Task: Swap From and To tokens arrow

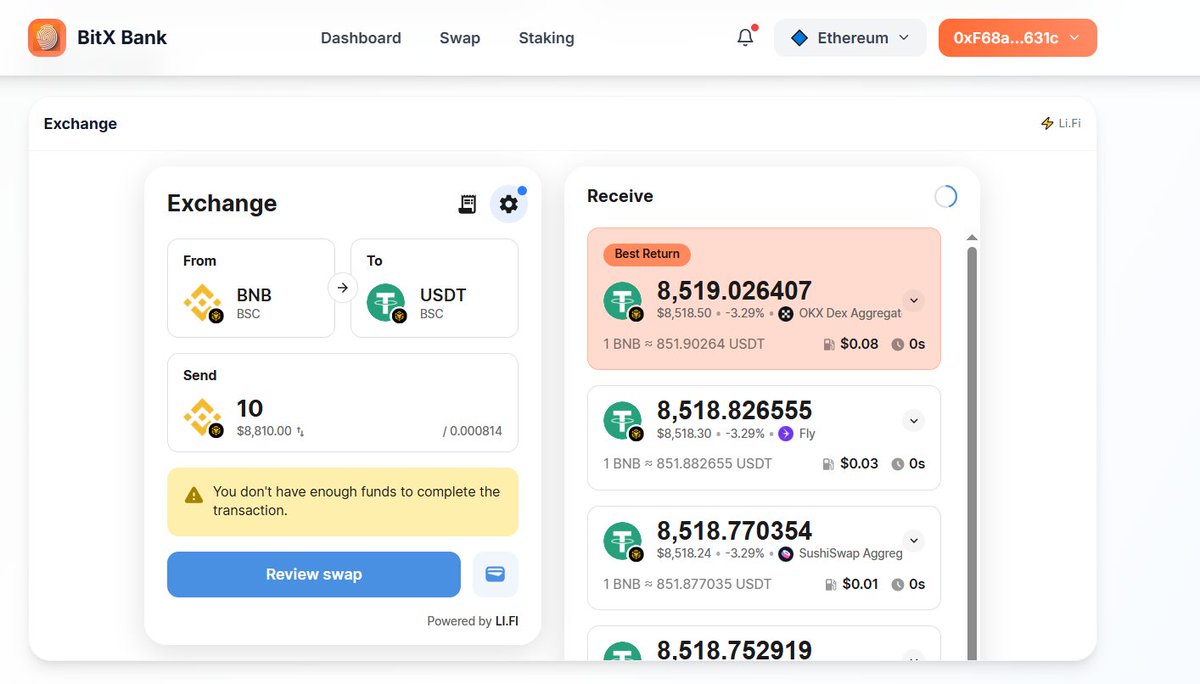Action: (x=342, y=288)
